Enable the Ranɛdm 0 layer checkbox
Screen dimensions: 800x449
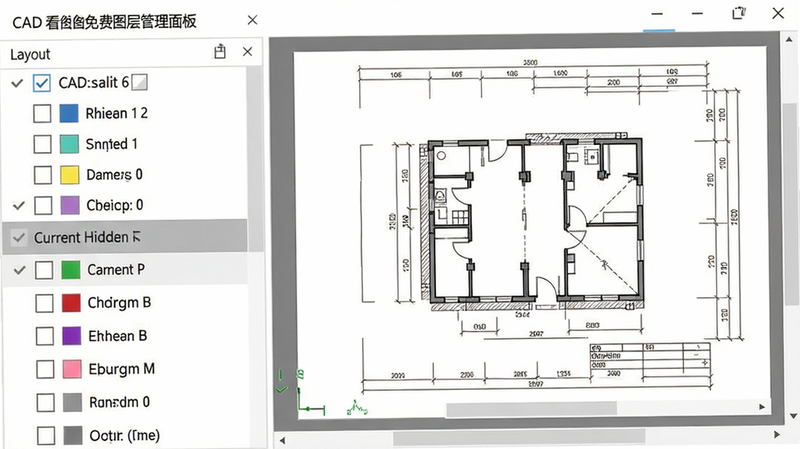coord(46,403)
